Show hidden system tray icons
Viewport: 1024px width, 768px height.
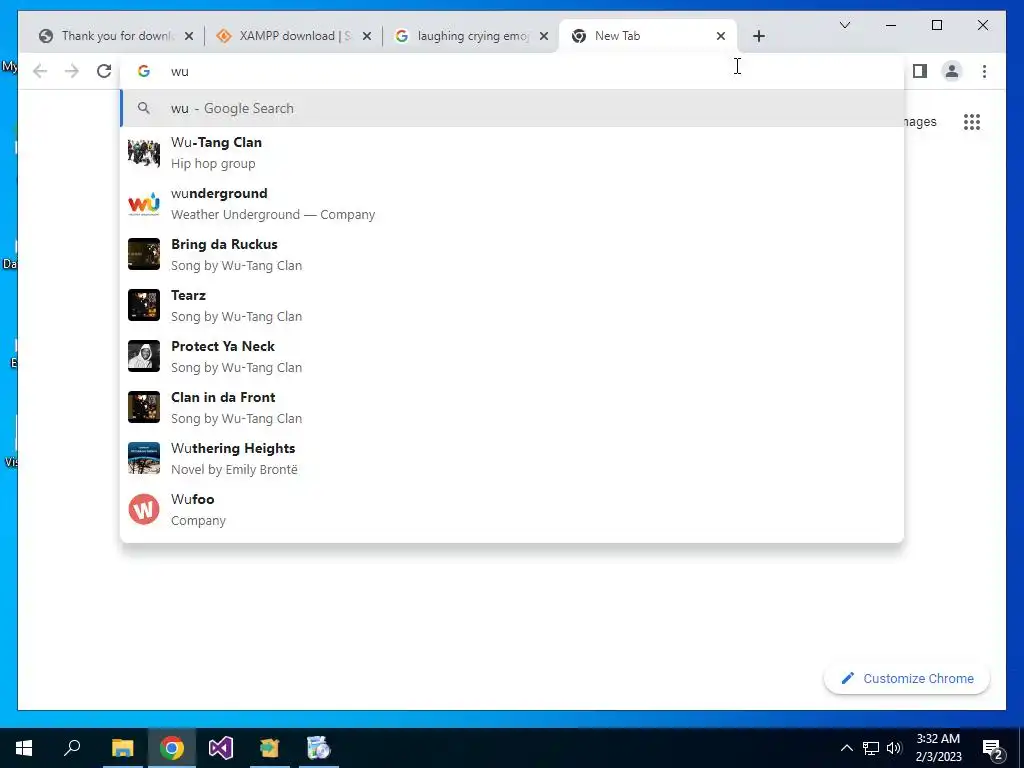pos(846,748)
